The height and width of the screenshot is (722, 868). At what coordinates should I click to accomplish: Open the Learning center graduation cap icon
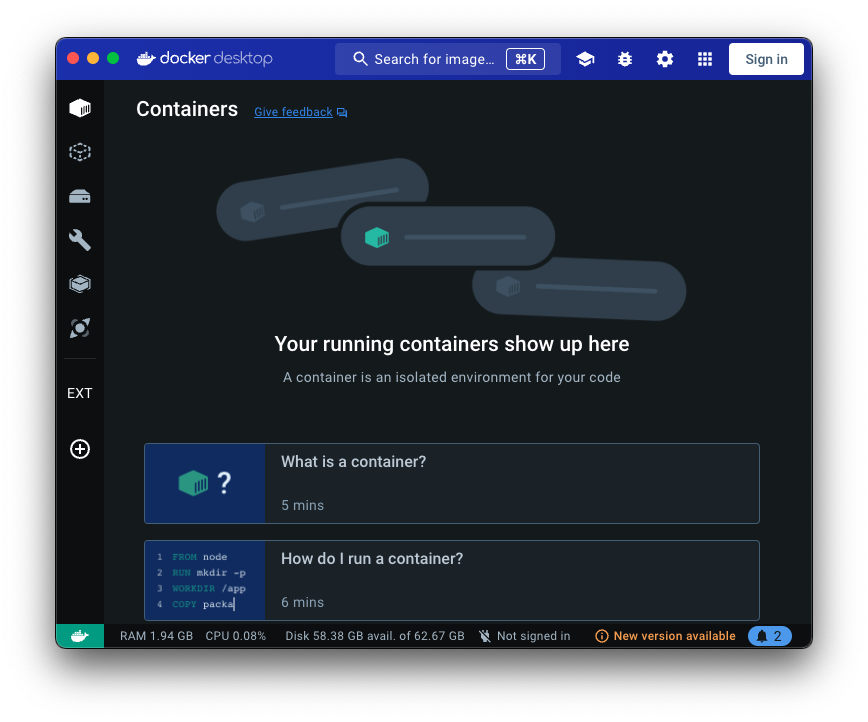pyautogui.click(x=585, y=59)
